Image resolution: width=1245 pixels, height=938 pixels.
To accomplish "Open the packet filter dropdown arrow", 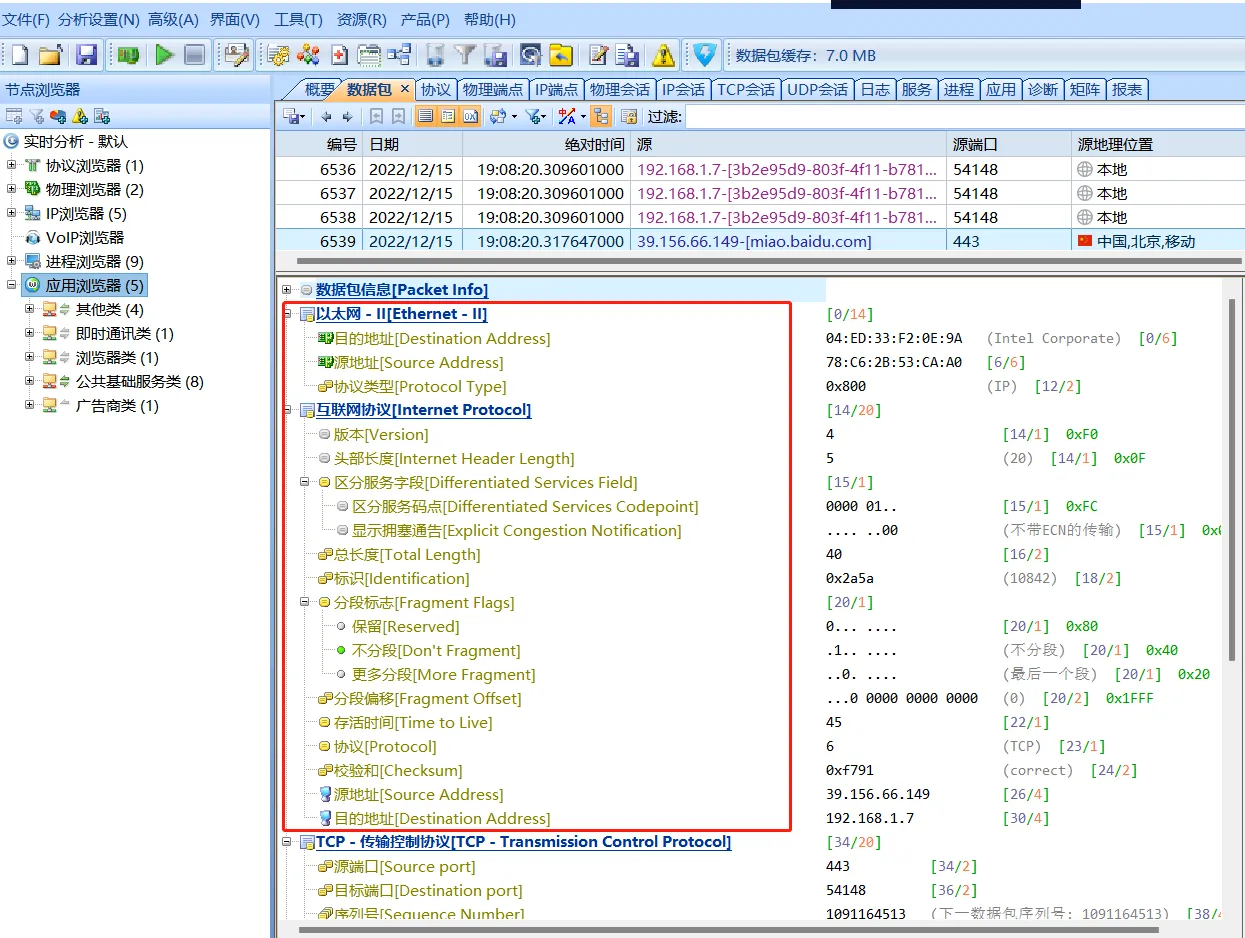I will coord(543,117).
